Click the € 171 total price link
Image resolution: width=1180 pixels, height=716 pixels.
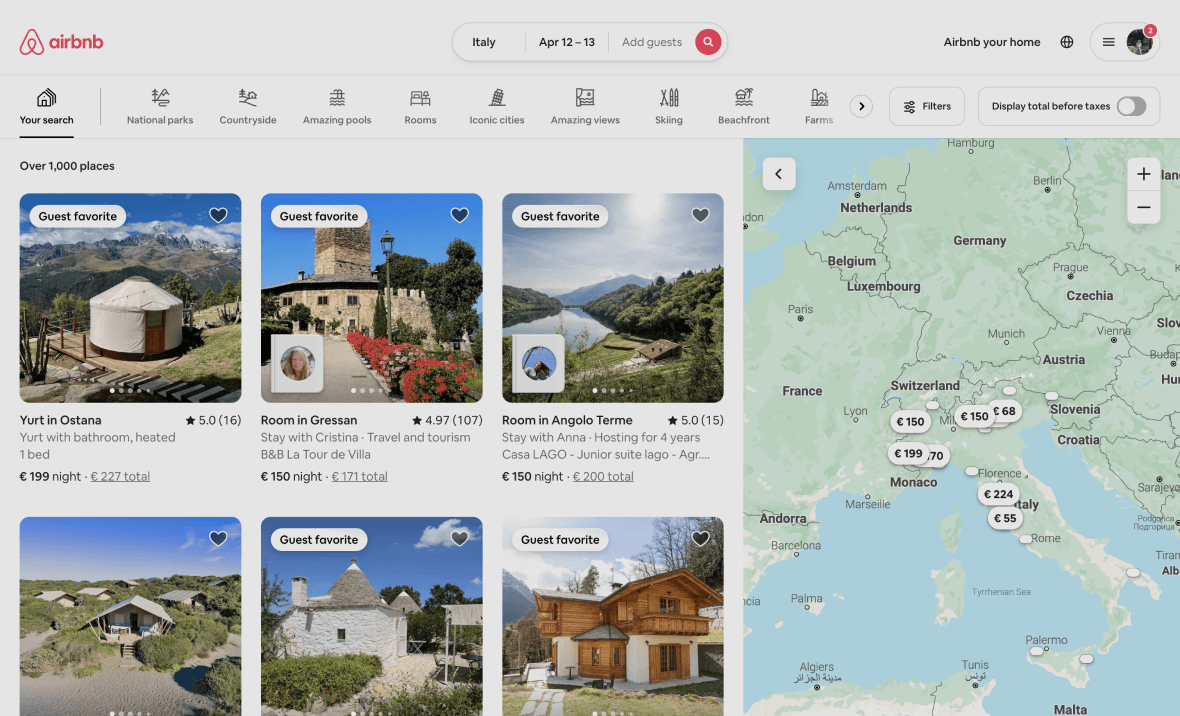click(360, 477)
